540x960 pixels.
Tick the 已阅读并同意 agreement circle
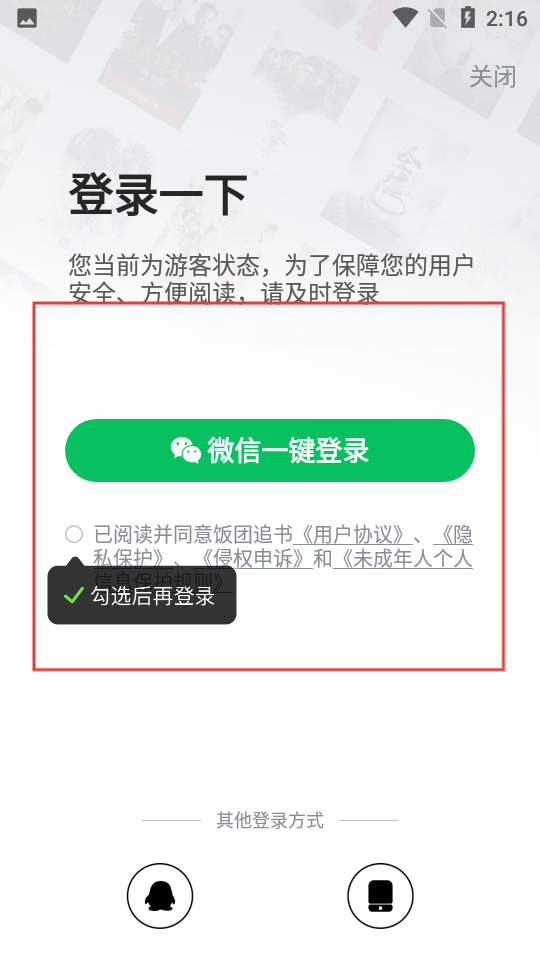pos(74,534)
